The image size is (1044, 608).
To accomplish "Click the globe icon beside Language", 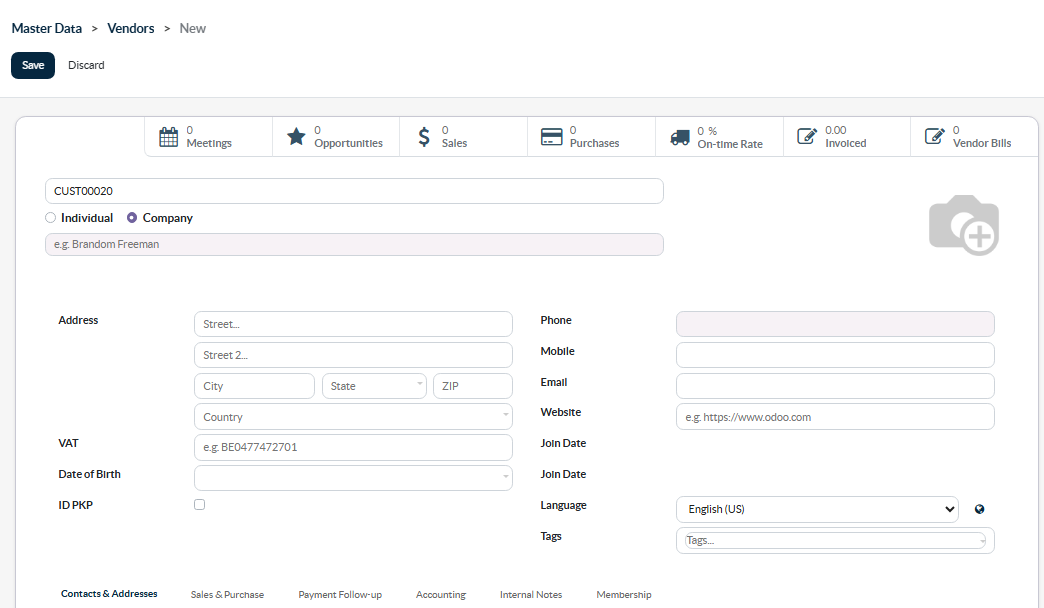I will 979,509.
